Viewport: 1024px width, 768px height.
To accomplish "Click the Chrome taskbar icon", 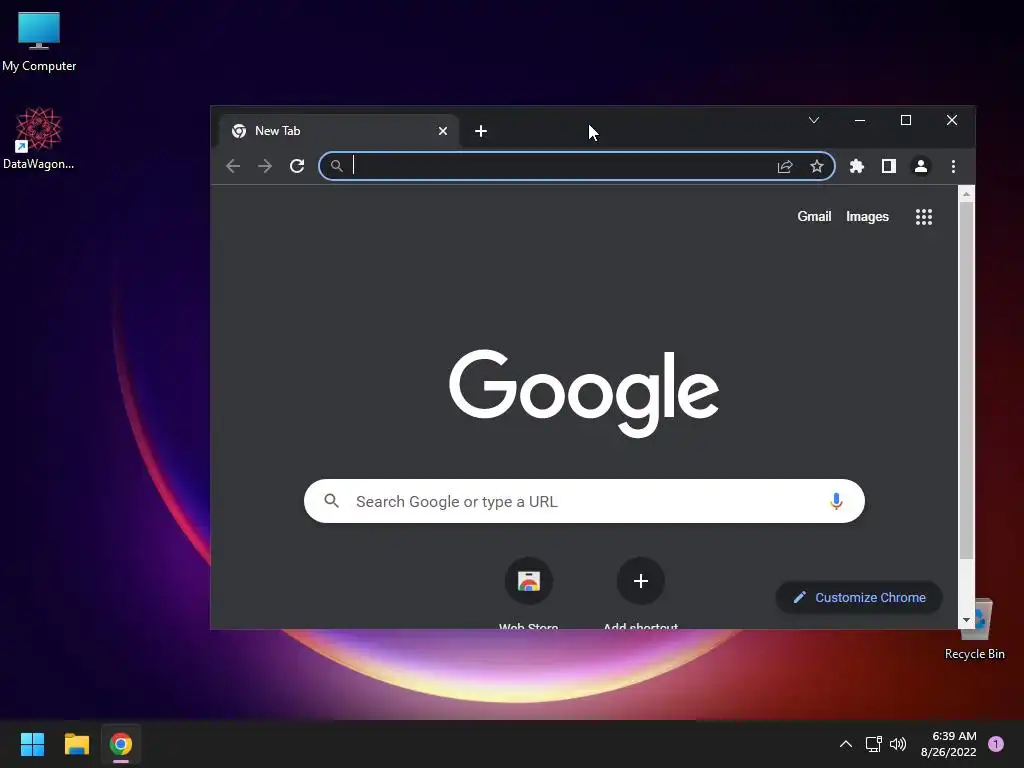I will [121, 744].
